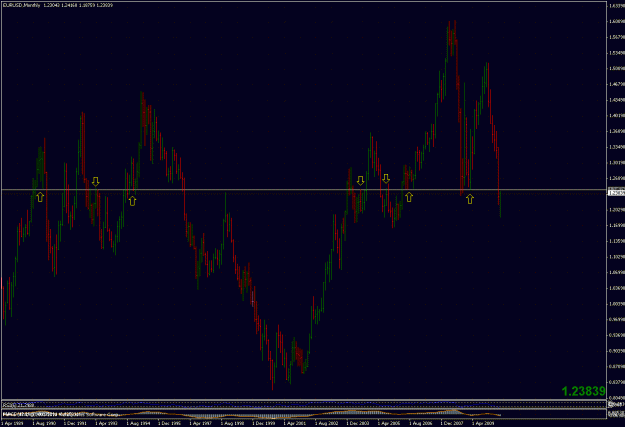The height and width of the screenshot is (427, 625).
Task: Click the '1 Dec 2007' date on the time axis
Action: point(452,423)
